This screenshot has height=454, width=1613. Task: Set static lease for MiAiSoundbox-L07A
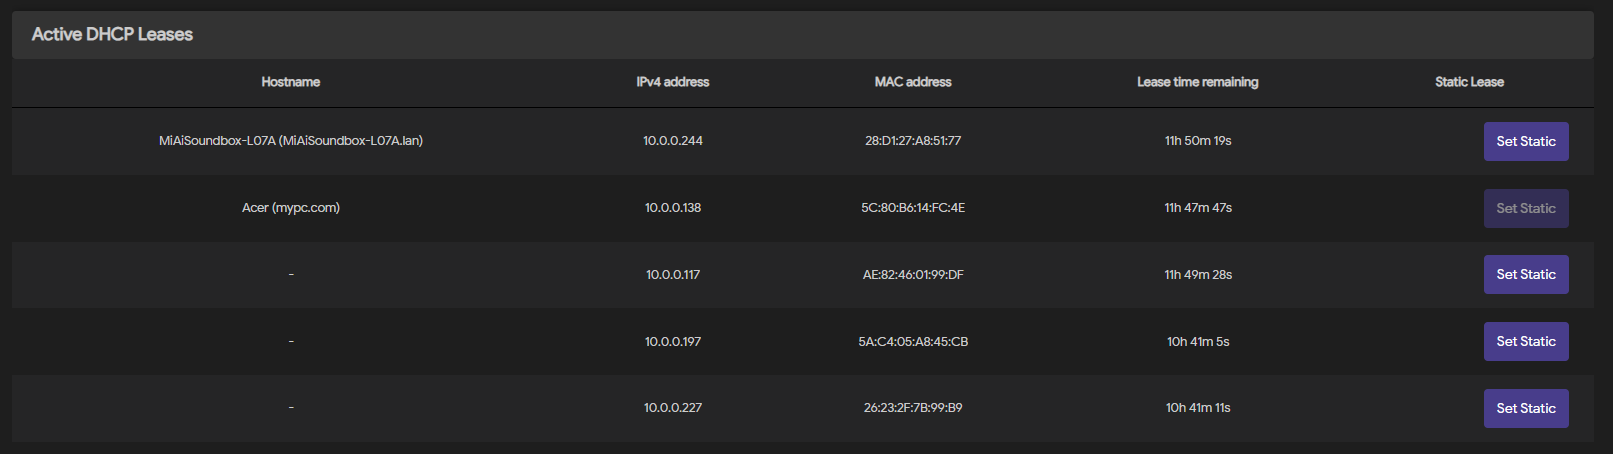pyautogui.click(x=1525, y=141)
